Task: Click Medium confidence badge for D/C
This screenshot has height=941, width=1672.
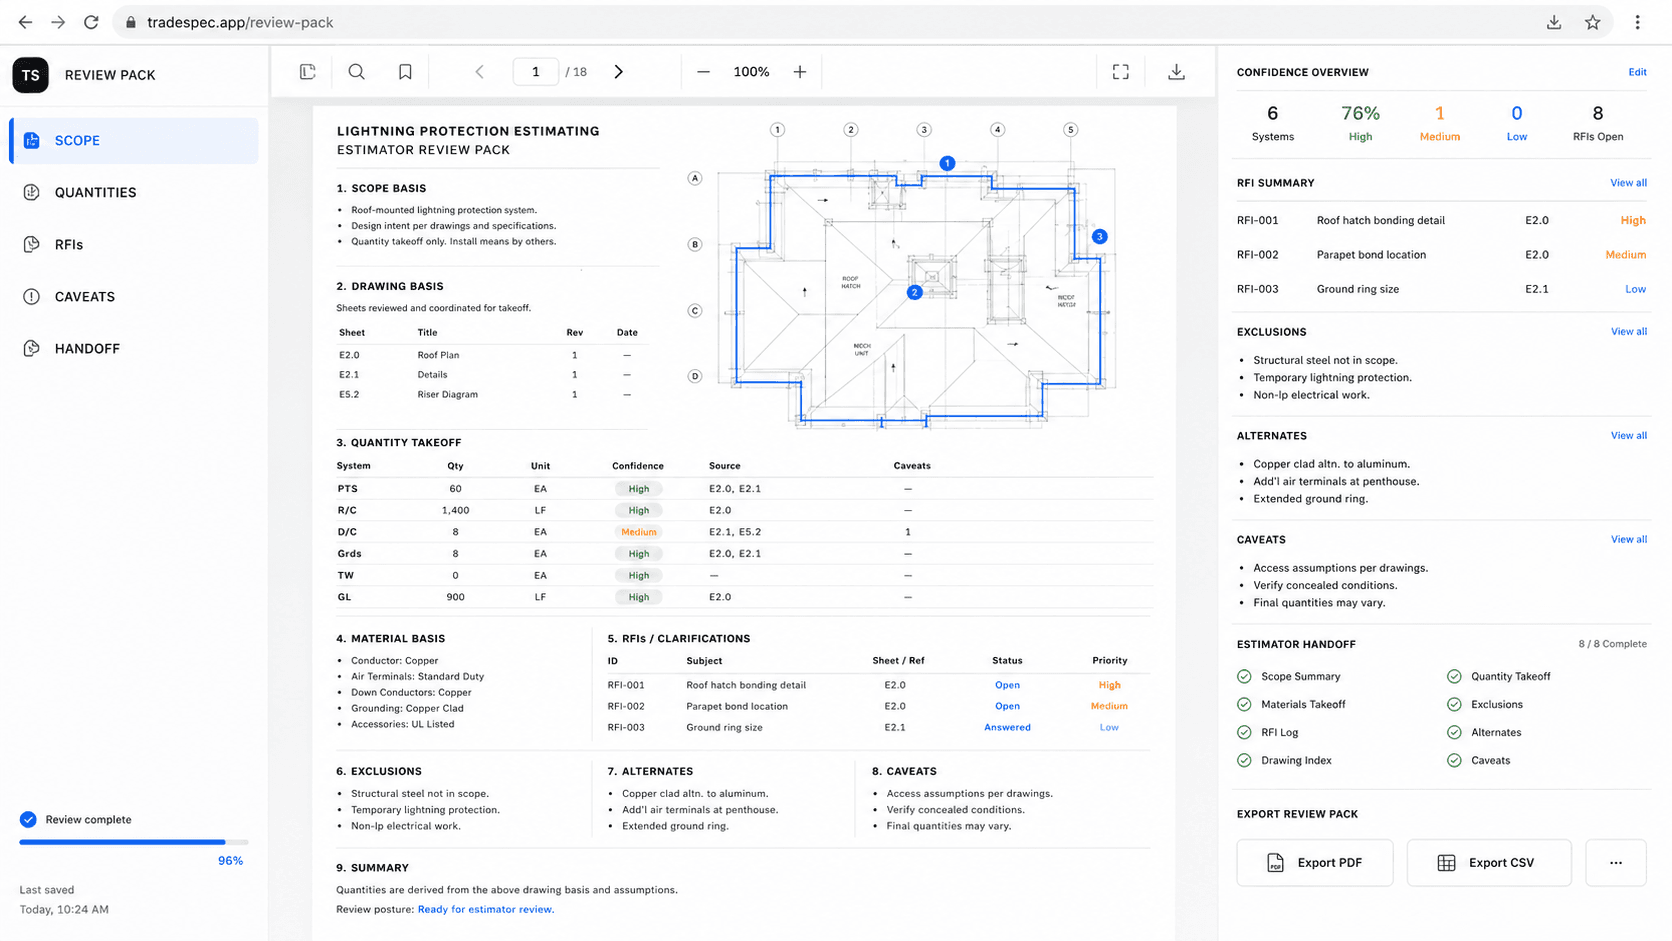Action: click(x=638, y=532)
